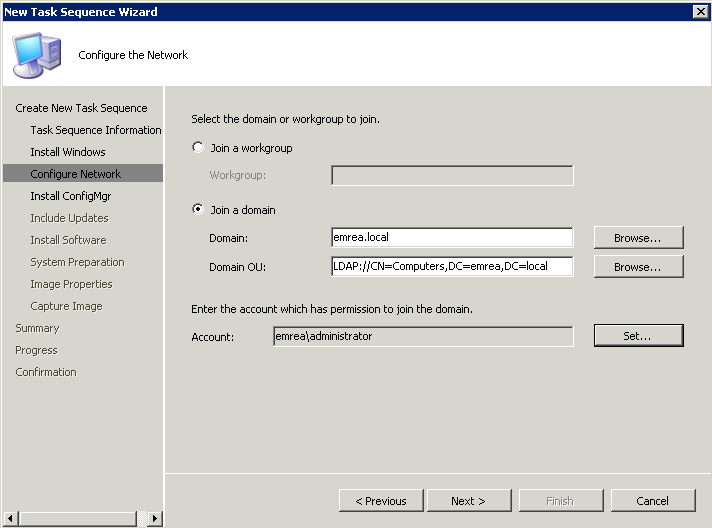This screenshot has height=528, width=712.
Task: Open the Install Windows step
Action: point(68,152)
